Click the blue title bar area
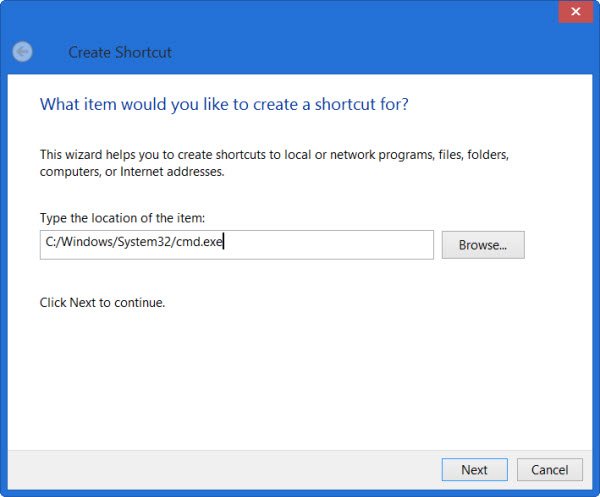The image size is (600, 497). 306,38
